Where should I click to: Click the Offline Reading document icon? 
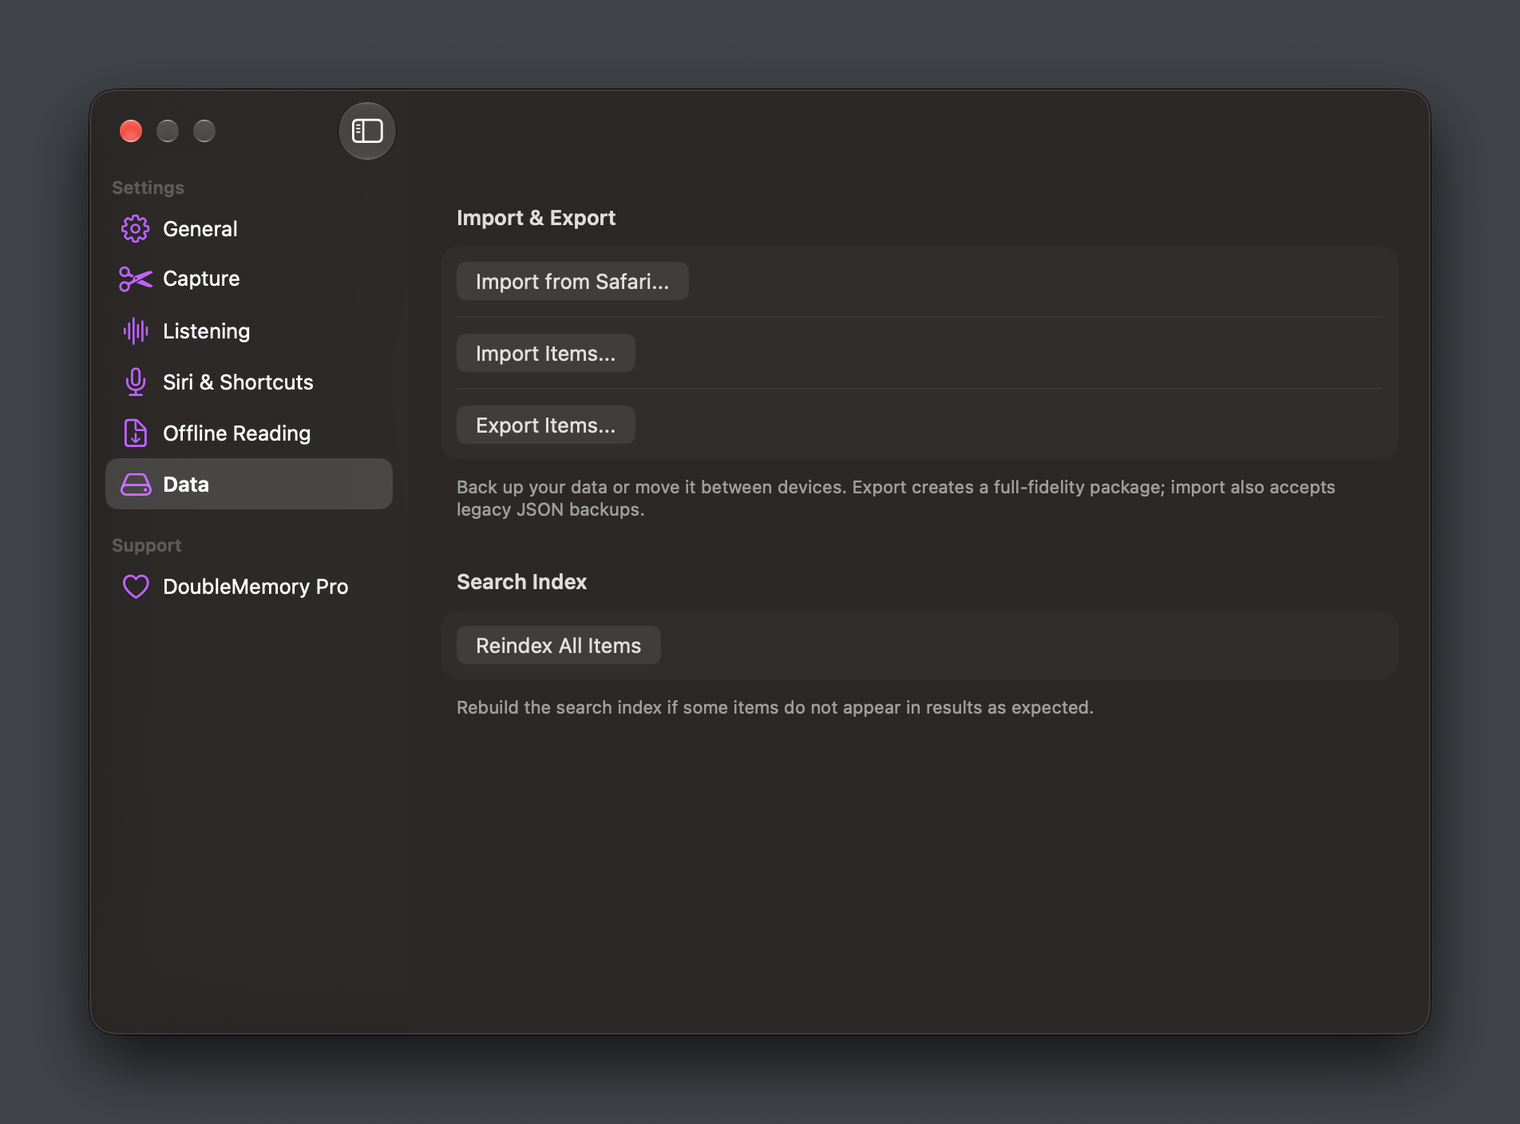[x=135, y=433]
